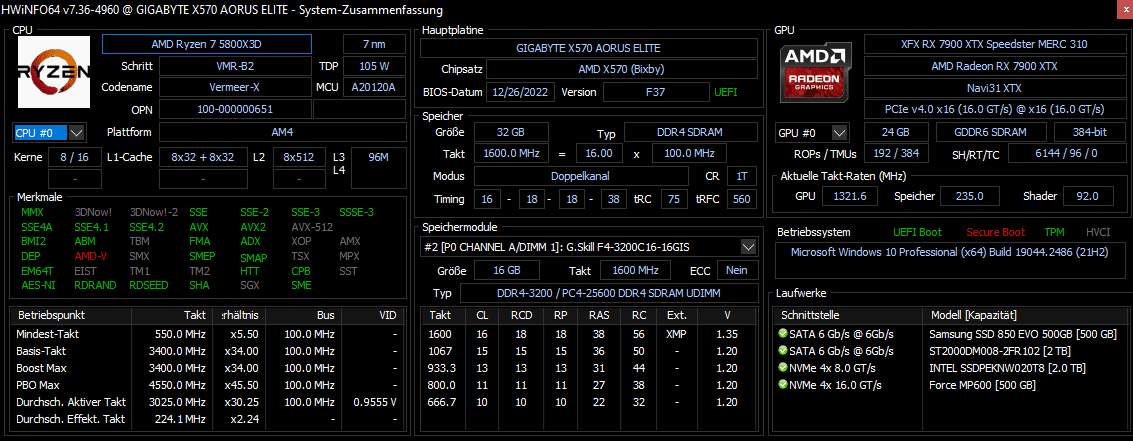Click the 32 GB memory size value

(x=510, y=132)
